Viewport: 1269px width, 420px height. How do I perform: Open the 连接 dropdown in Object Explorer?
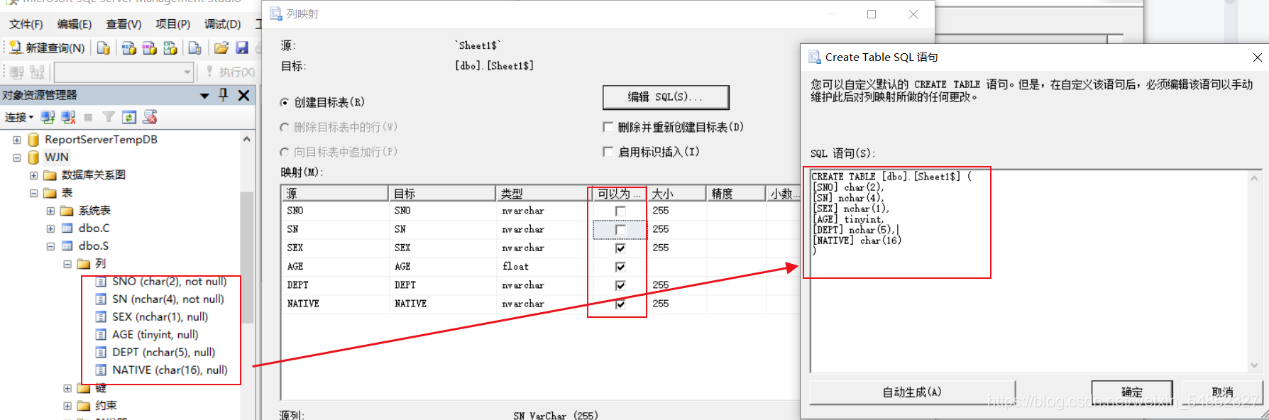(19, 117)
